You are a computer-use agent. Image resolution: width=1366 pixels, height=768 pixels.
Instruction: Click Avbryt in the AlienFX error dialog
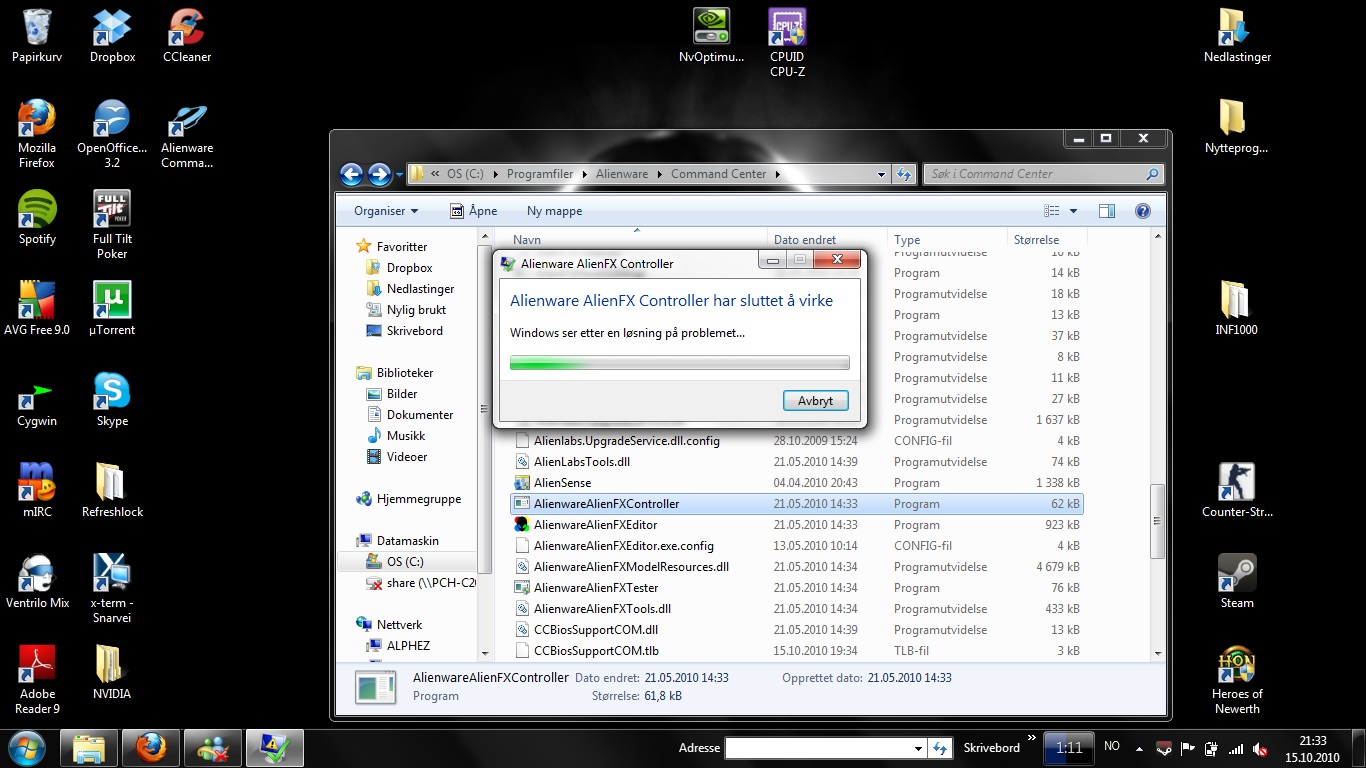[x=816, y=400]
